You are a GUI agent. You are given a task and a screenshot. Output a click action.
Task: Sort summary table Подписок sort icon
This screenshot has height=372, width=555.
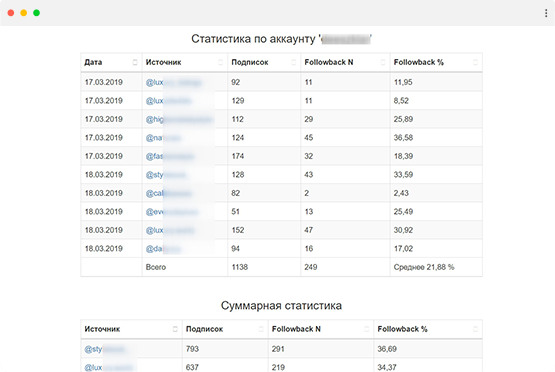click(261, 329)
